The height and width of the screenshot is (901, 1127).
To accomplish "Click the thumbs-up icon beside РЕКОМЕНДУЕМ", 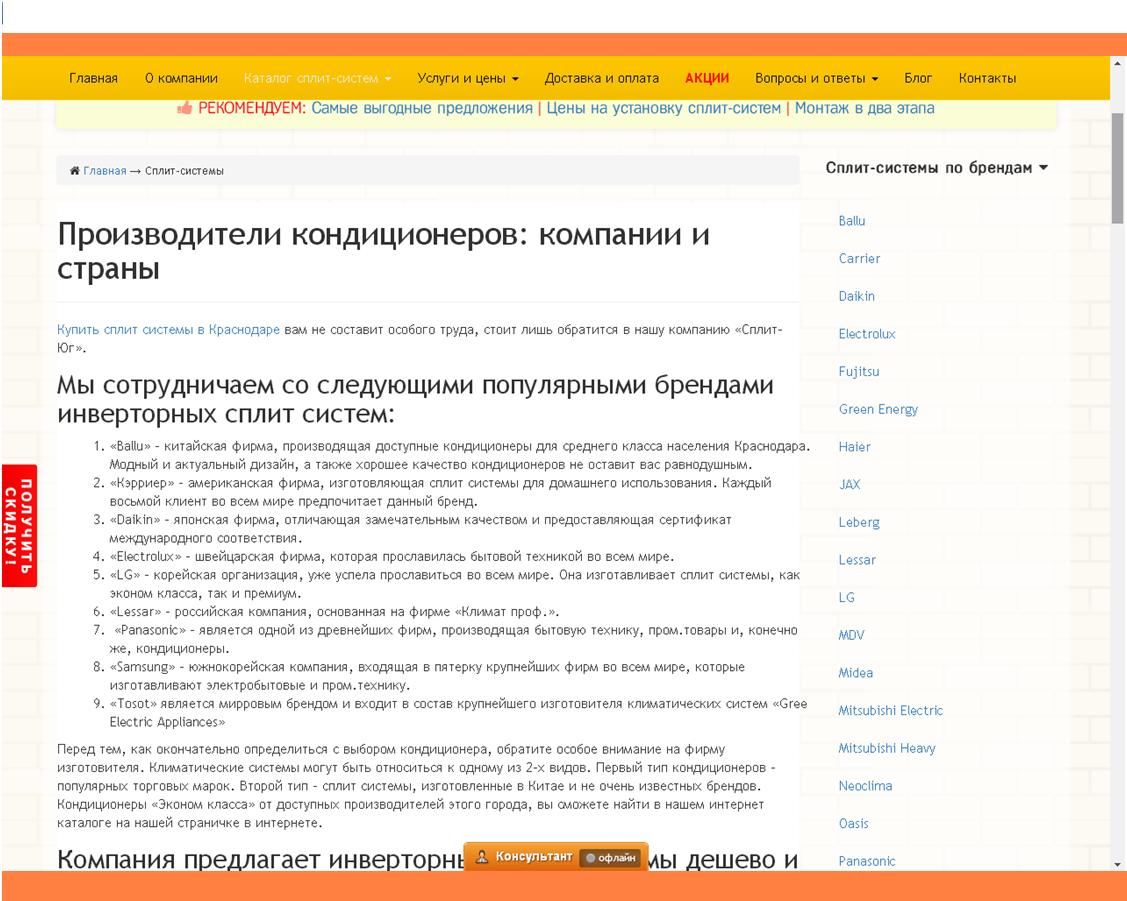I will coord(185,108).
